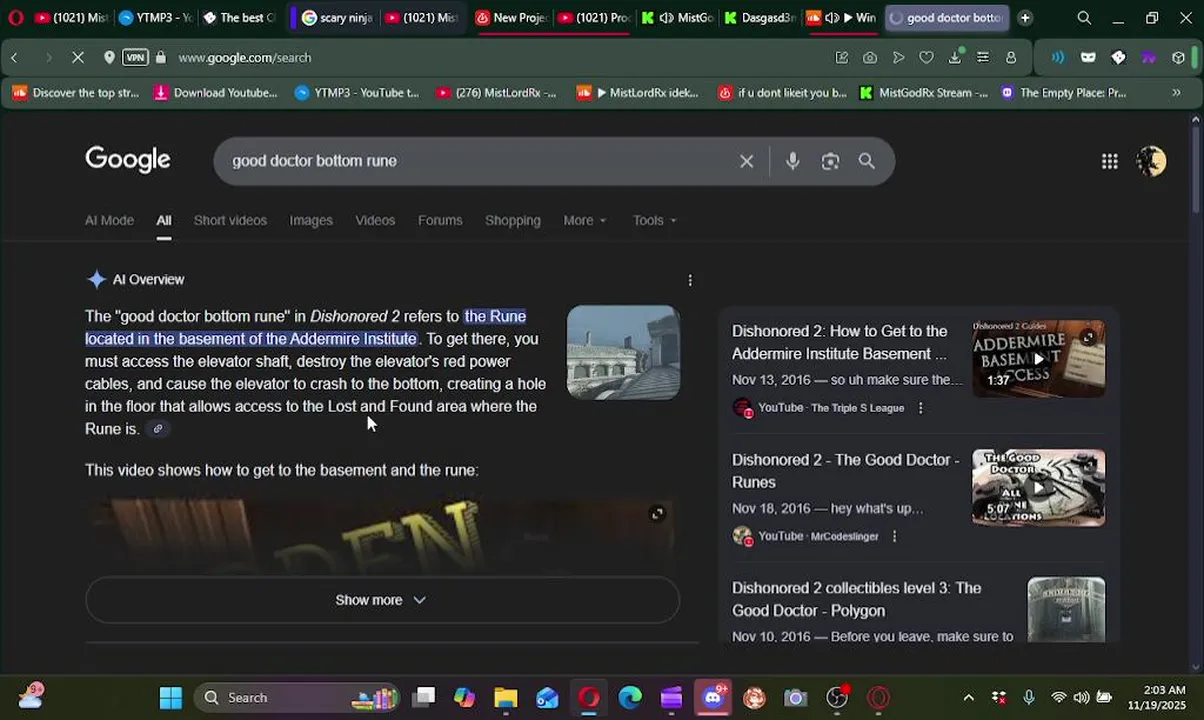This screenshot has width=1204, height=720.
Task: Open collectibles level 3 Polygon link
Action: (856, 599)
